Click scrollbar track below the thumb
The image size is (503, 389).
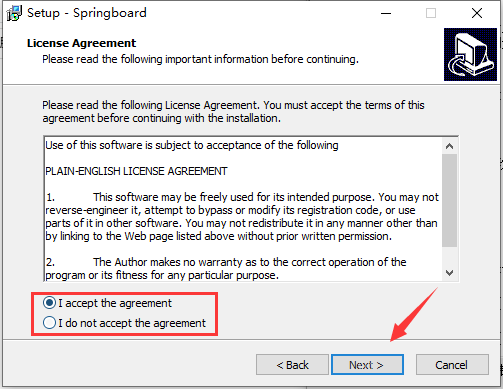coord(449,257)
